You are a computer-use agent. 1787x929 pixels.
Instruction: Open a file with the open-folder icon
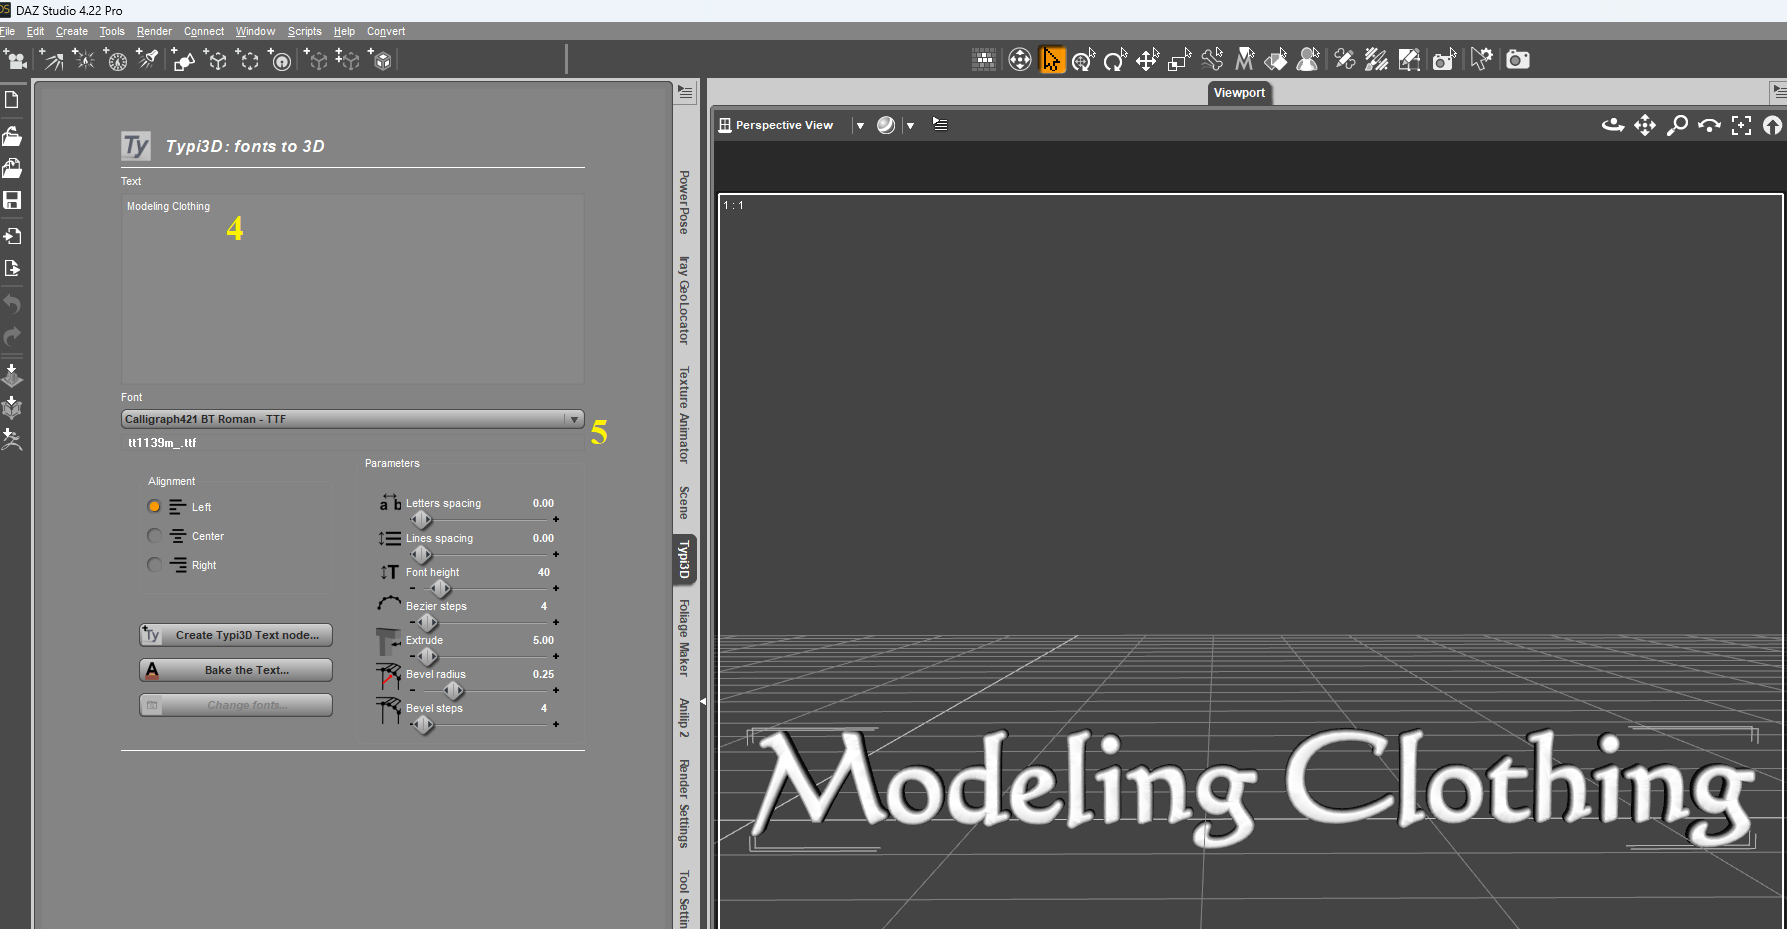click(x=12, y=135)
